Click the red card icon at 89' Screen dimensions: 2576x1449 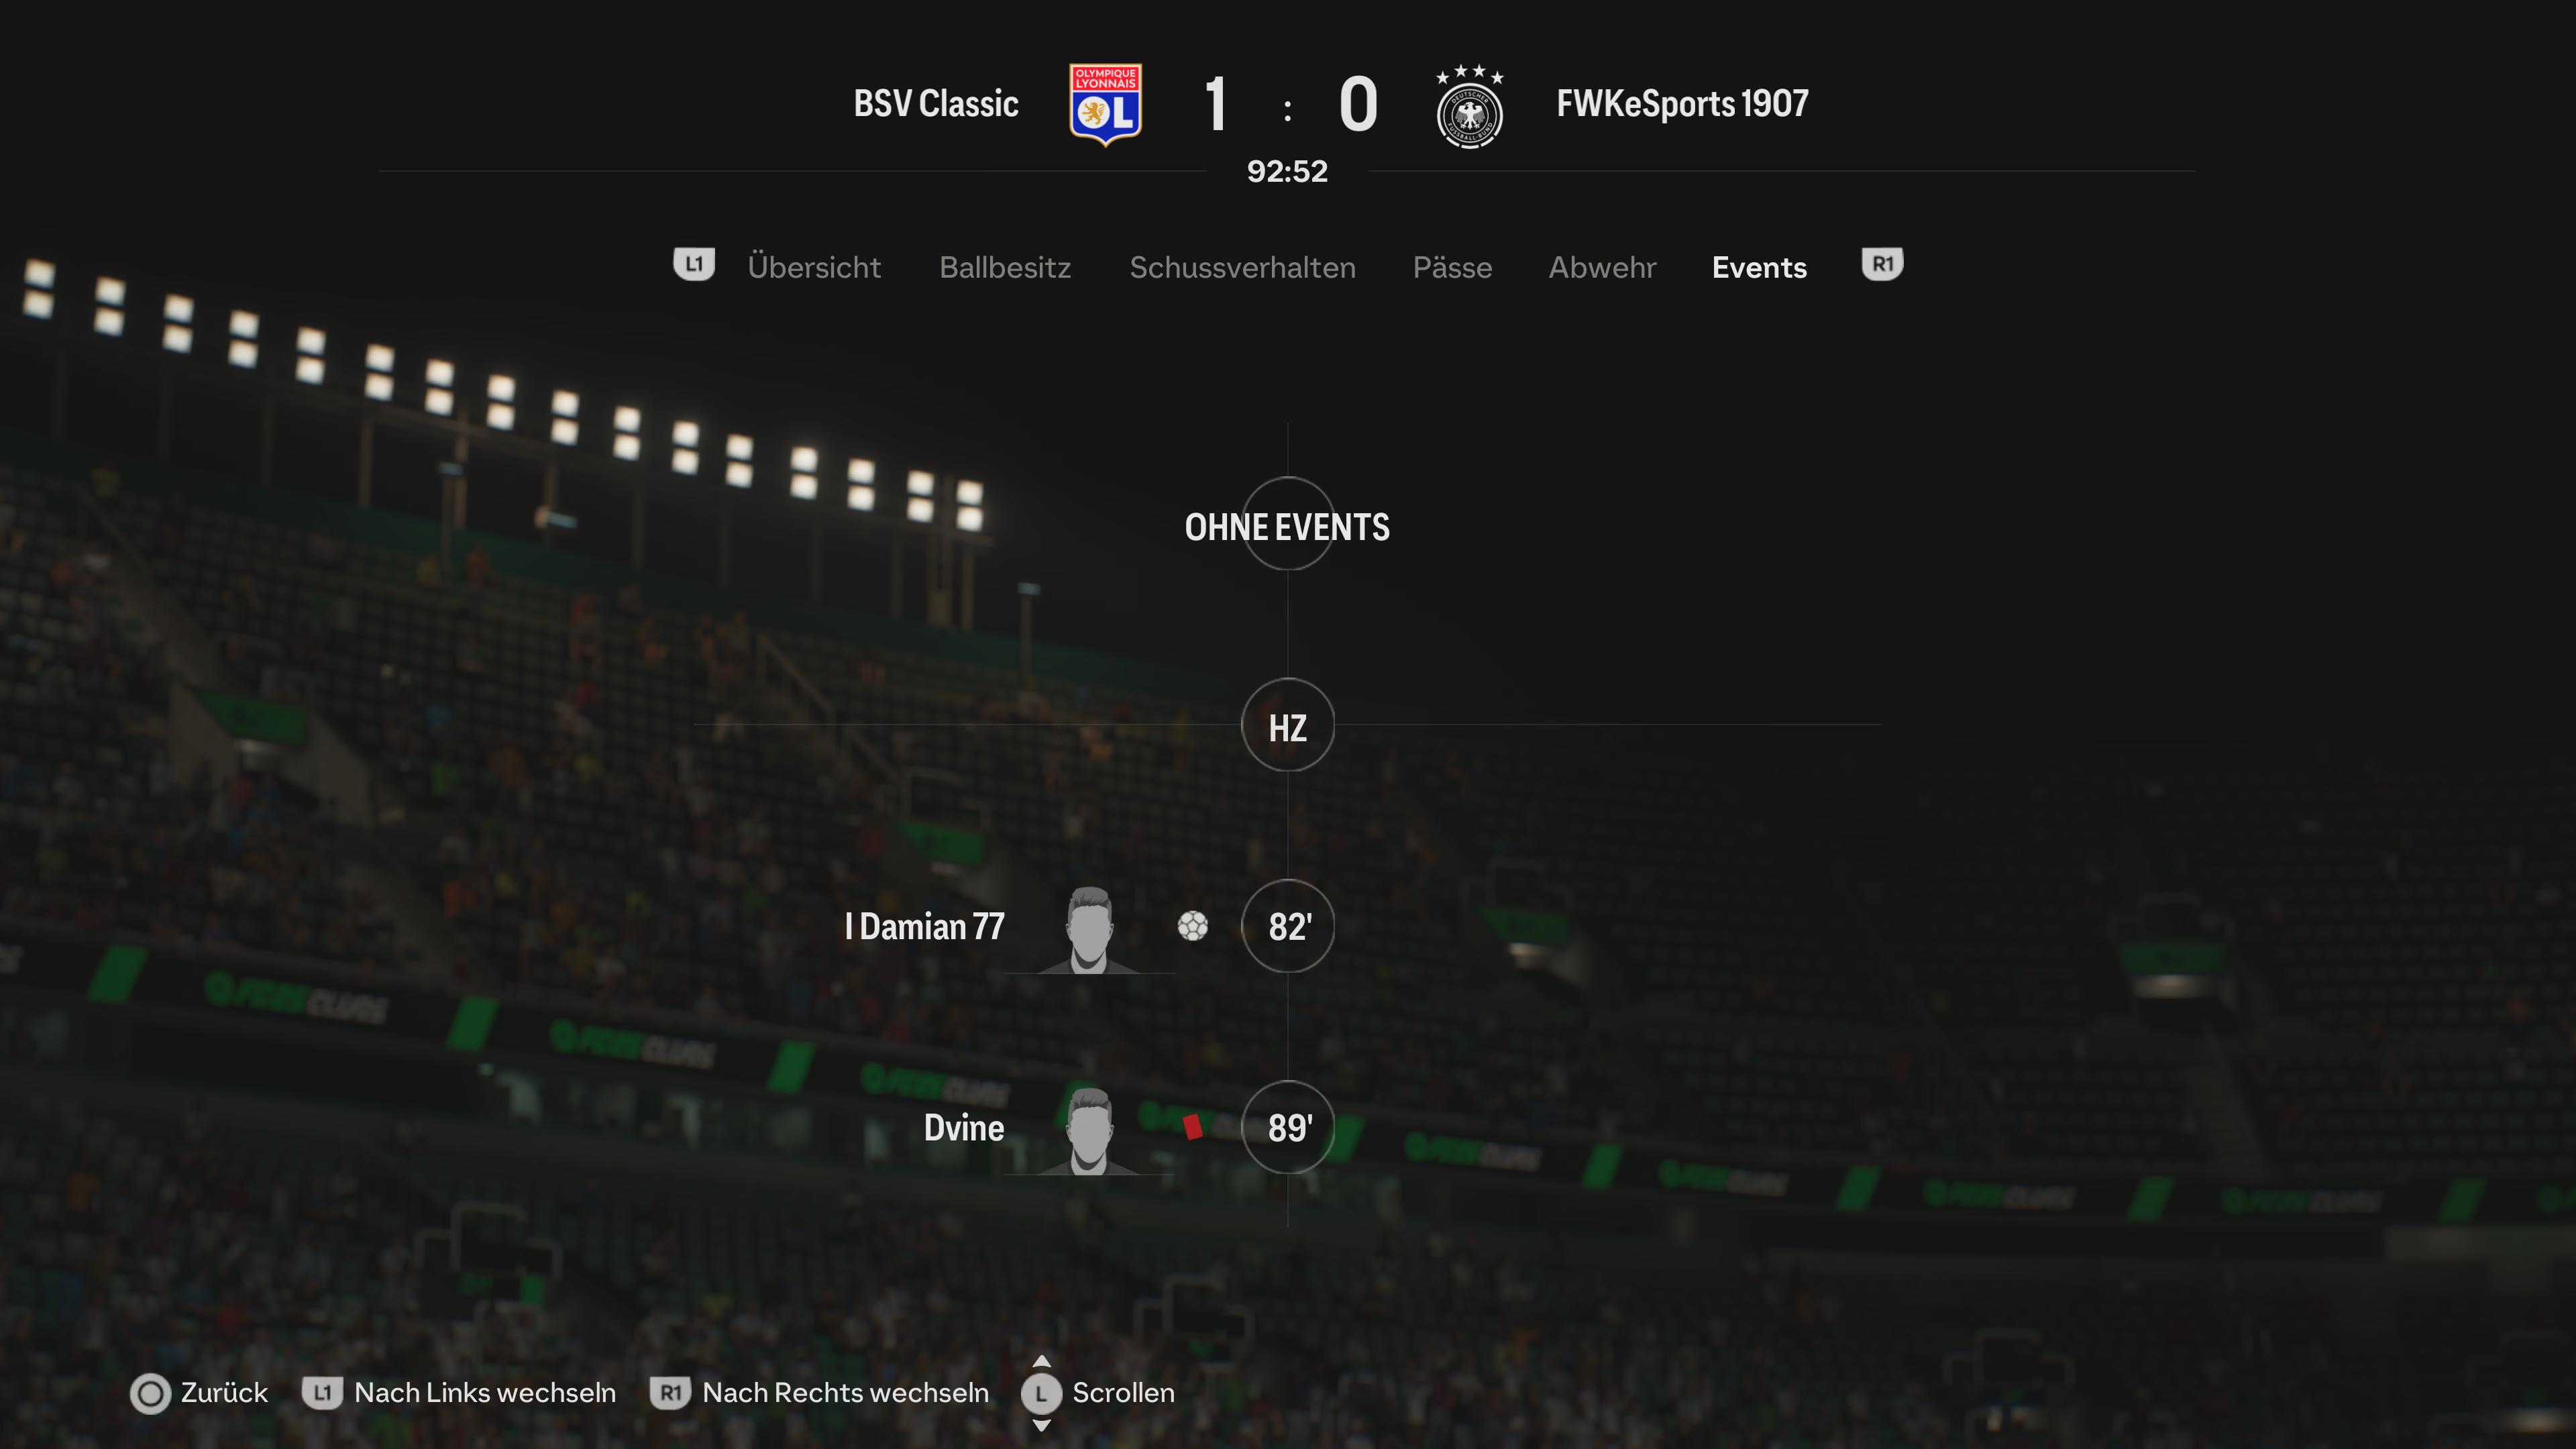(1192, 1127)
